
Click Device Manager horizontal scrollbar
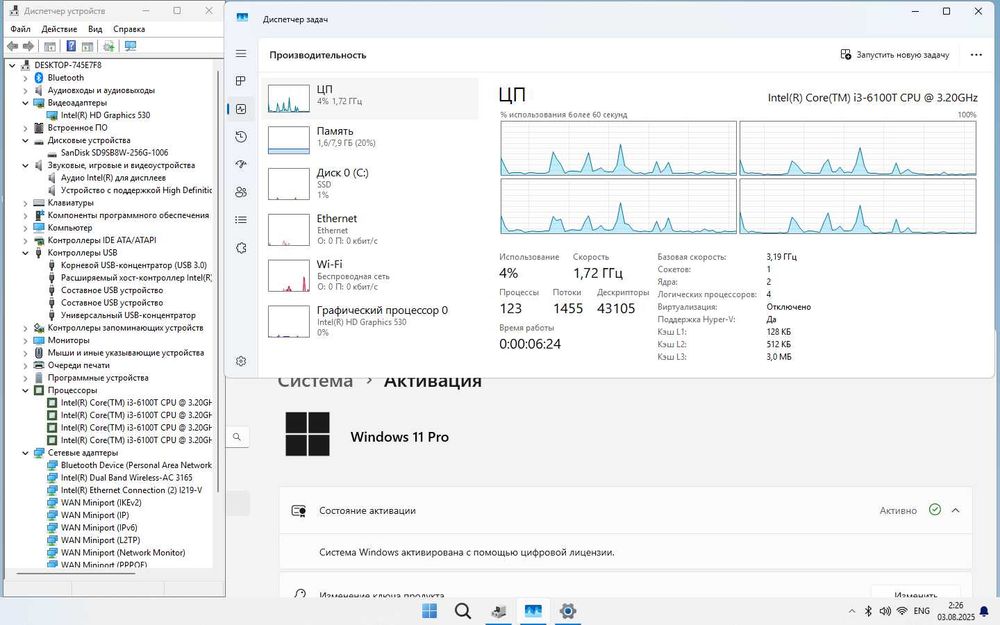click(77, 573)
